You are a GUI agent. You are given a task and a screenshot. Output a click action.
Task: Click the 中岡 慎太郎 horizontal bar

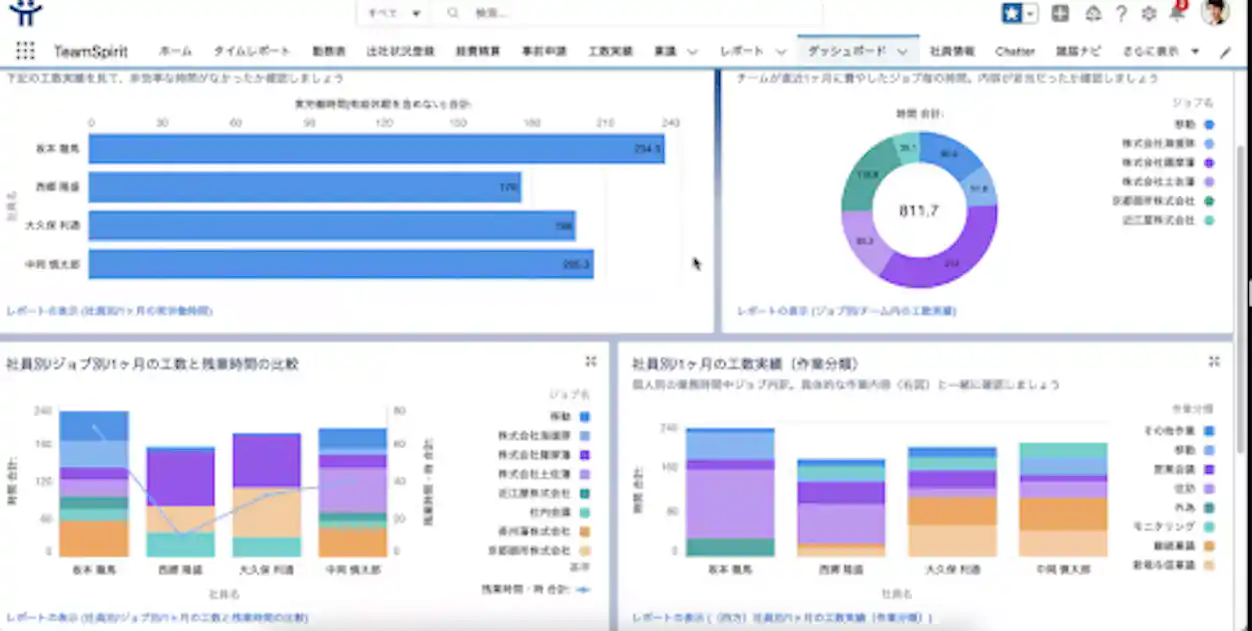(341, 264)
